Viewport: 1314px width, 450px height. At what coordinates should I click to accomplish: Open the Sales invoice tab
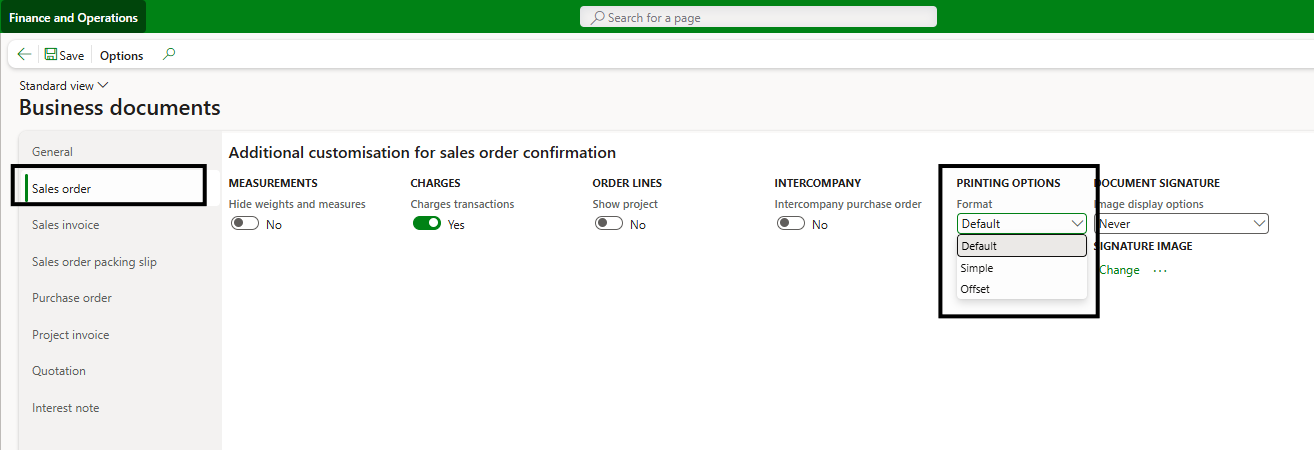pos(66,225)
